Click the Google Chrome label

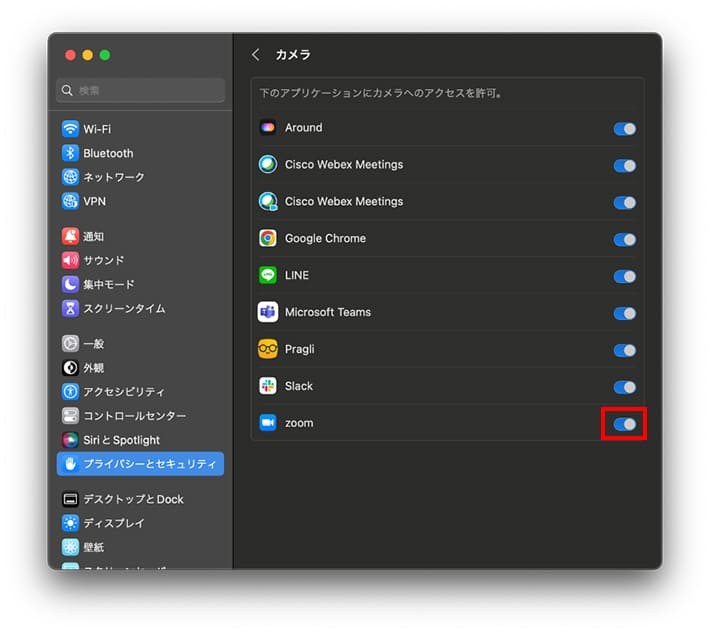[325, 238]
